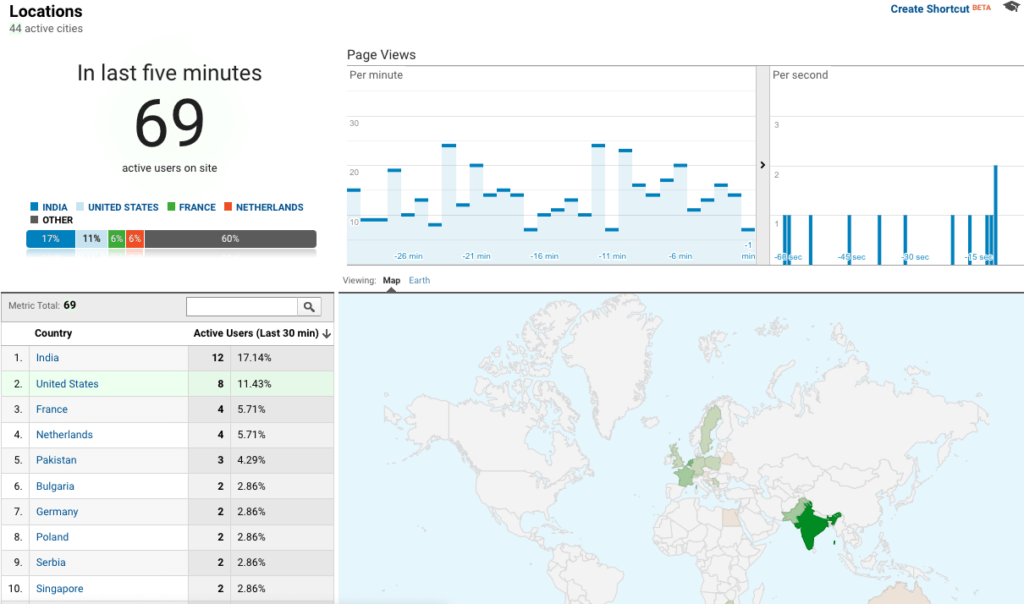This screenshot has height=604, width=1024.
Task: Click the -11 min axis label
Action: tap(612, 256)
